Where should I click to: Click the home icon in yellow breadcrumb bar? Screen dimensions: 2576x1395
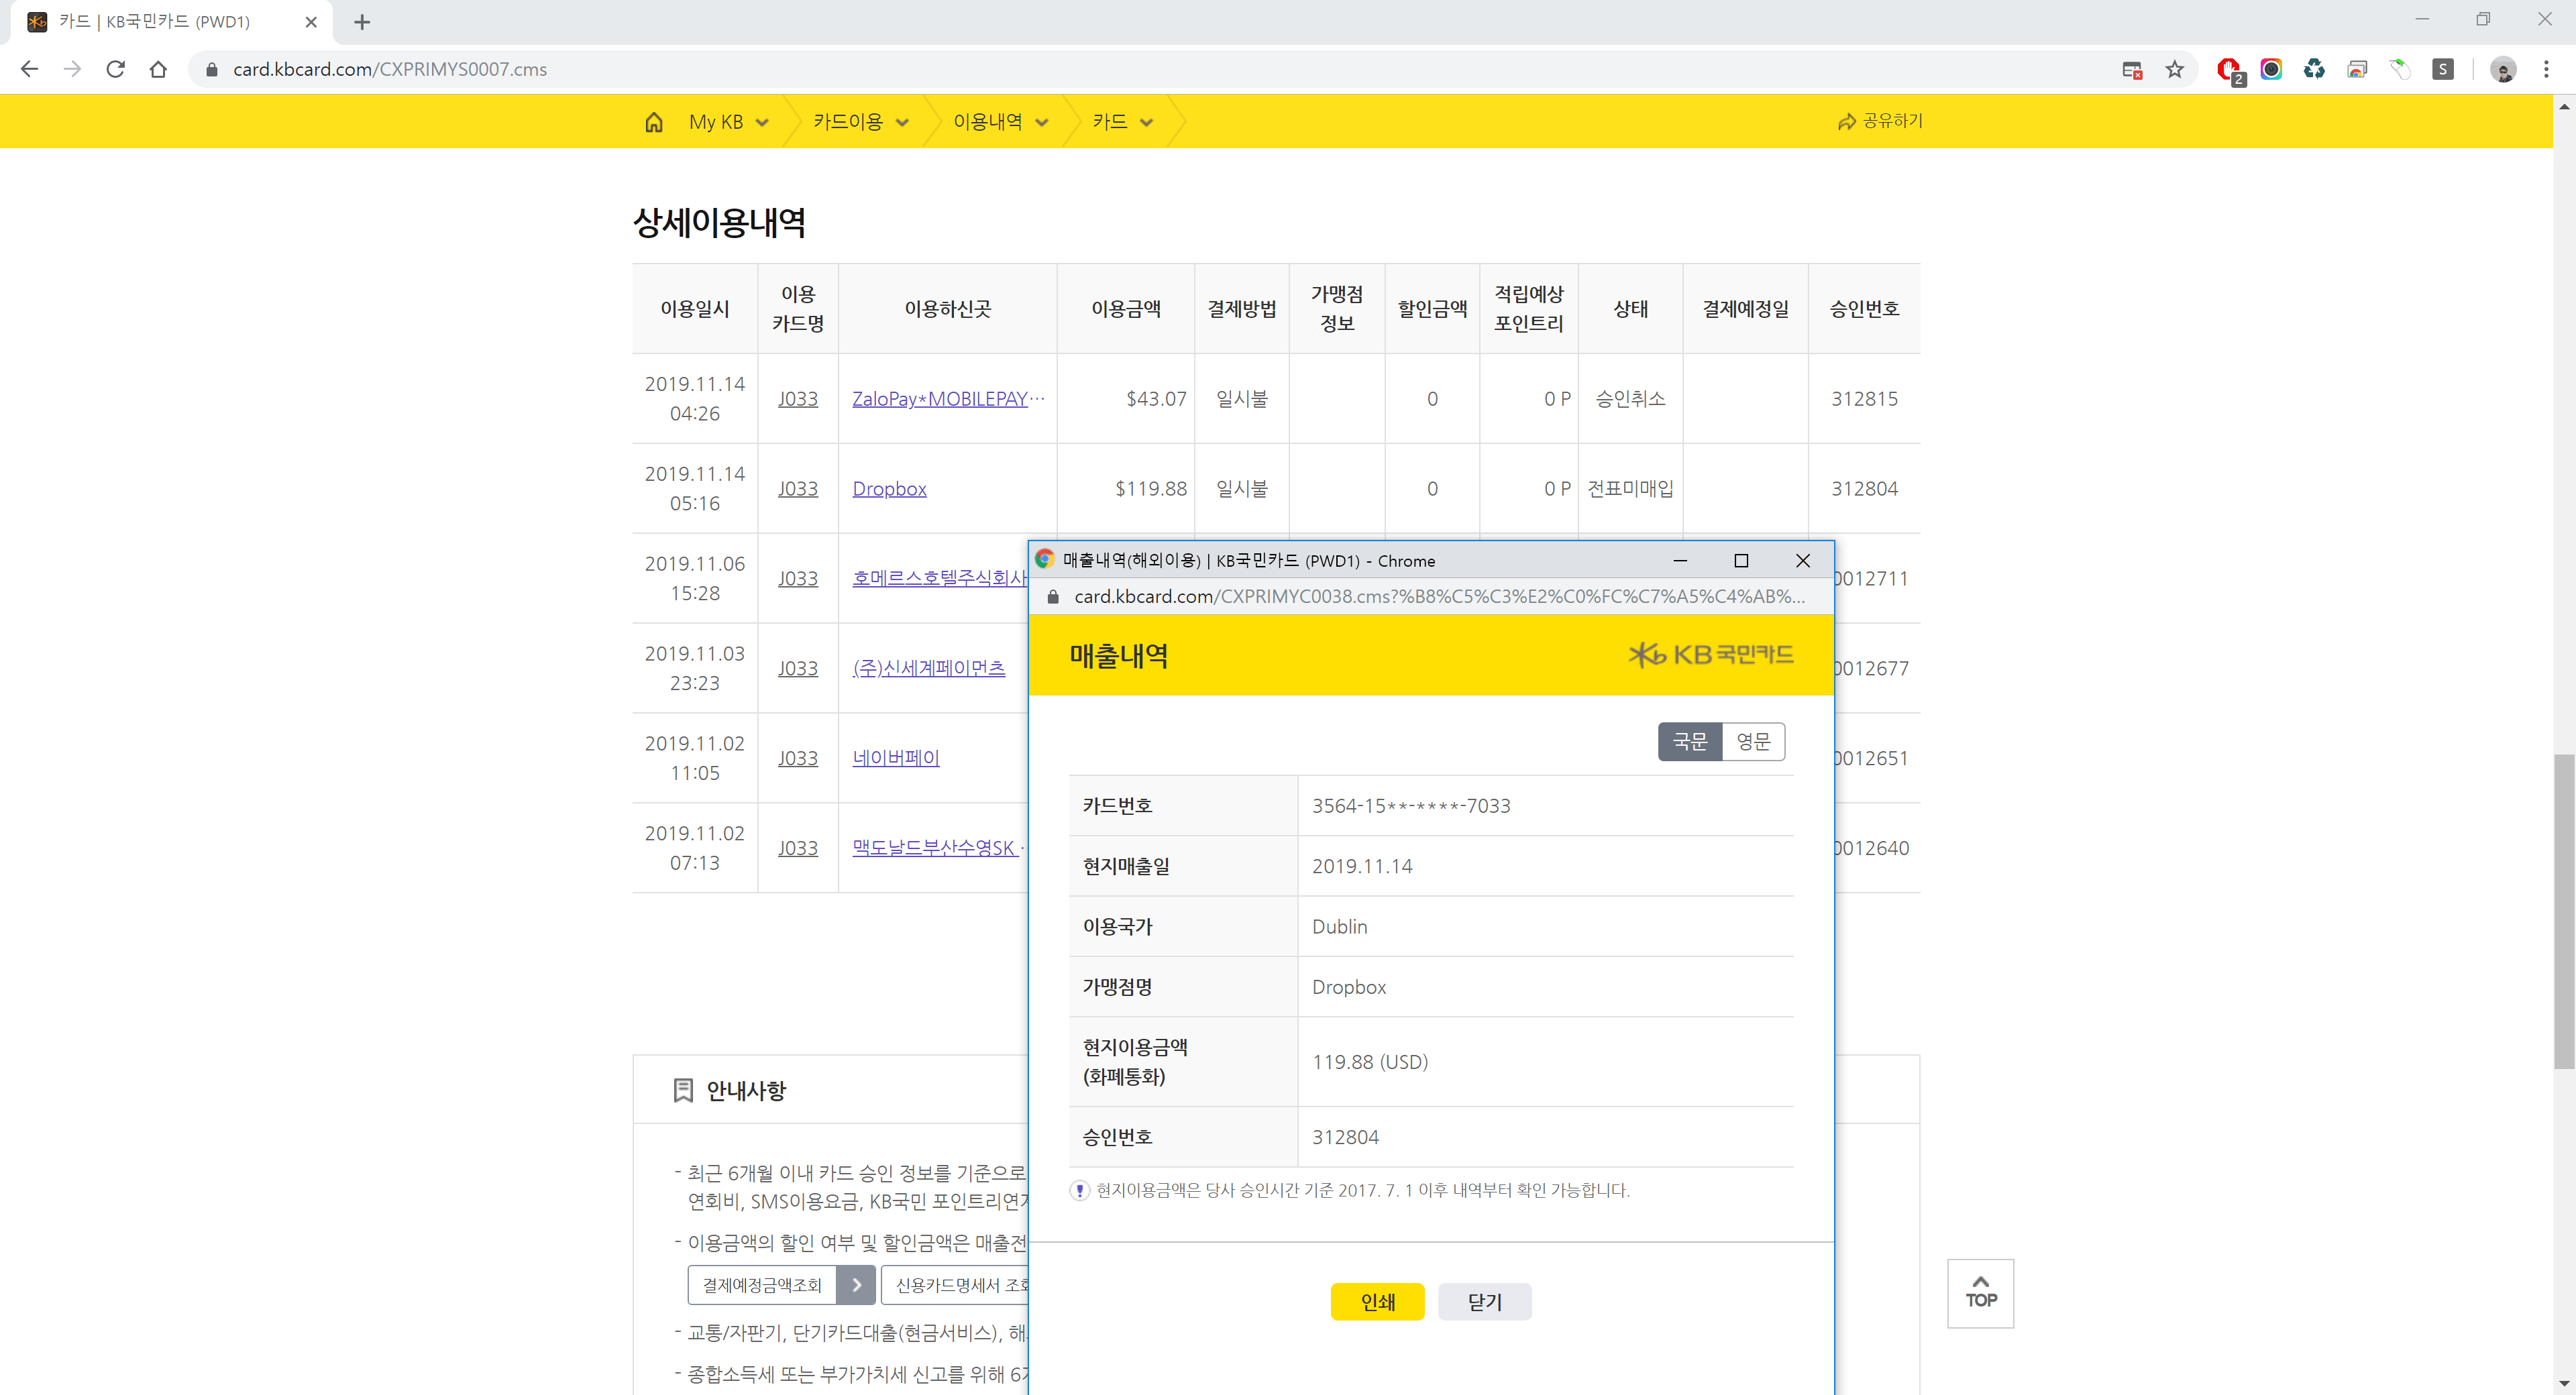(653, 122)
